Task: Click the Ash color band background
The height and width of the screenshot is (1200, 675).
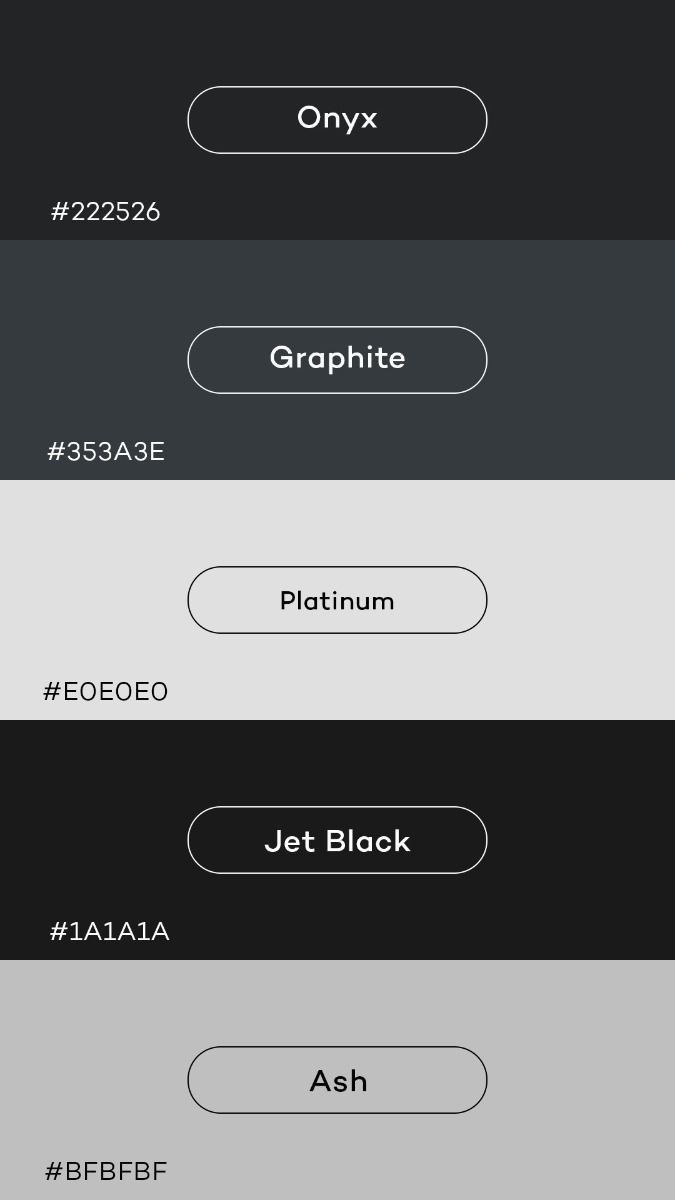Action: (580, 1010)
